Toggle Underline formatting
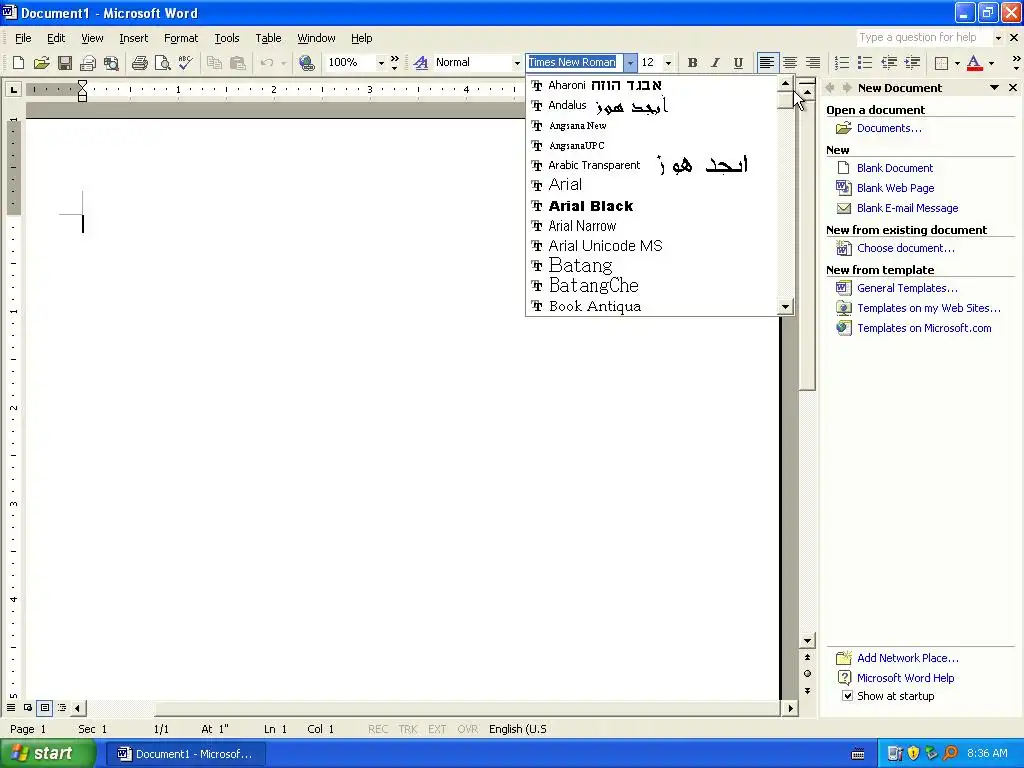The width and height of the screenshot is (1024, 768). (738, 63)
